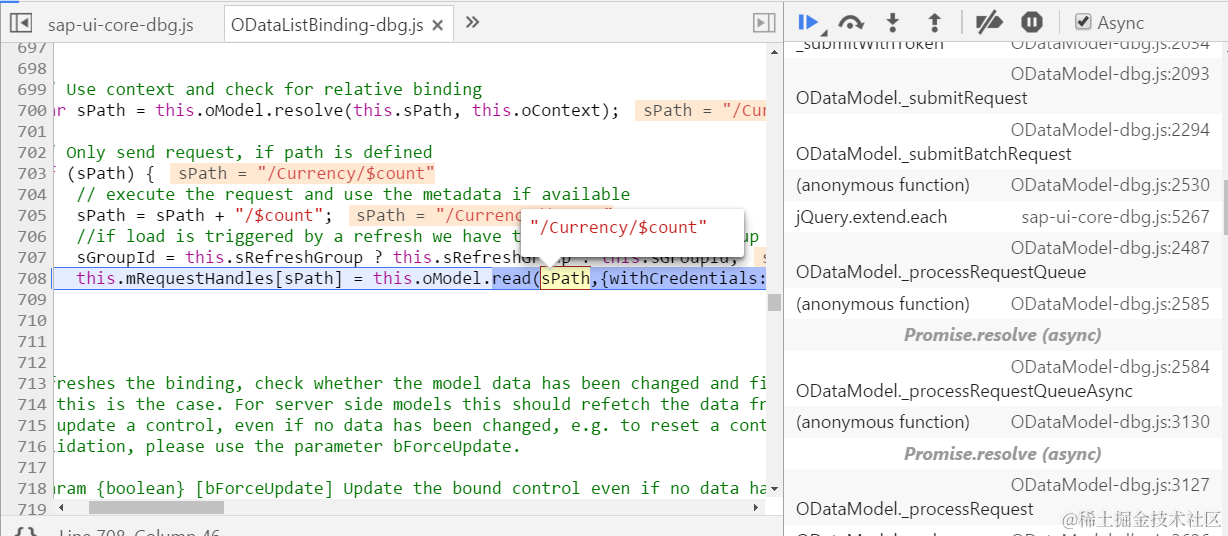Toggle breakpoint on line 708

[32, 278]
